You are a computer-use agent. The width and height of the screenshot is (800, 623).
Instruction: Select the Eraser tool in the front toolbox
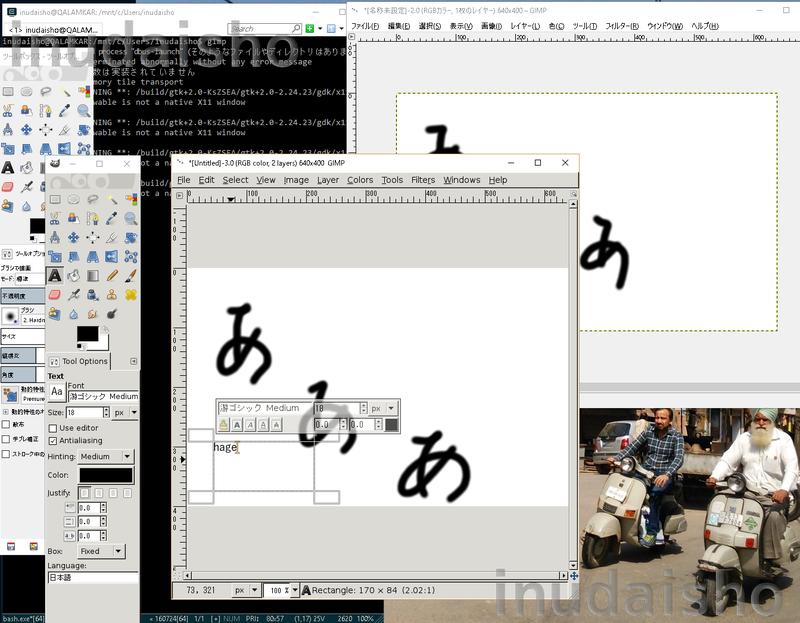pyautogui.click(x=55, y=295)
